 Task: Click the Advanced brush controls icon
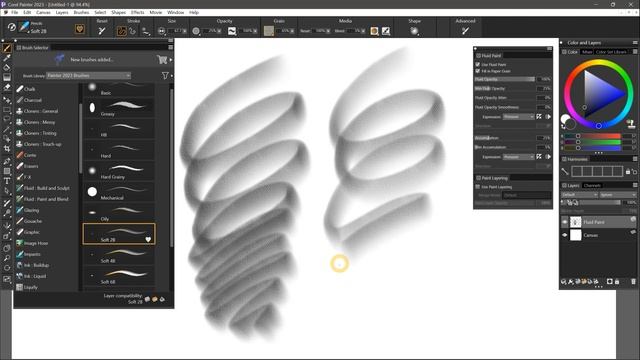click(x=465, y=31)
